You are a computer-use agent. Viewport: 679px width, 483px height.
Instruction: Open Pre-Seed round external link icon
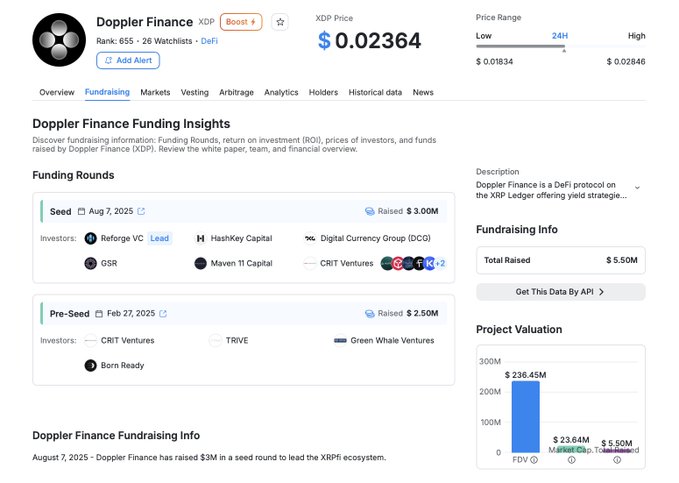tap(163, 314)
